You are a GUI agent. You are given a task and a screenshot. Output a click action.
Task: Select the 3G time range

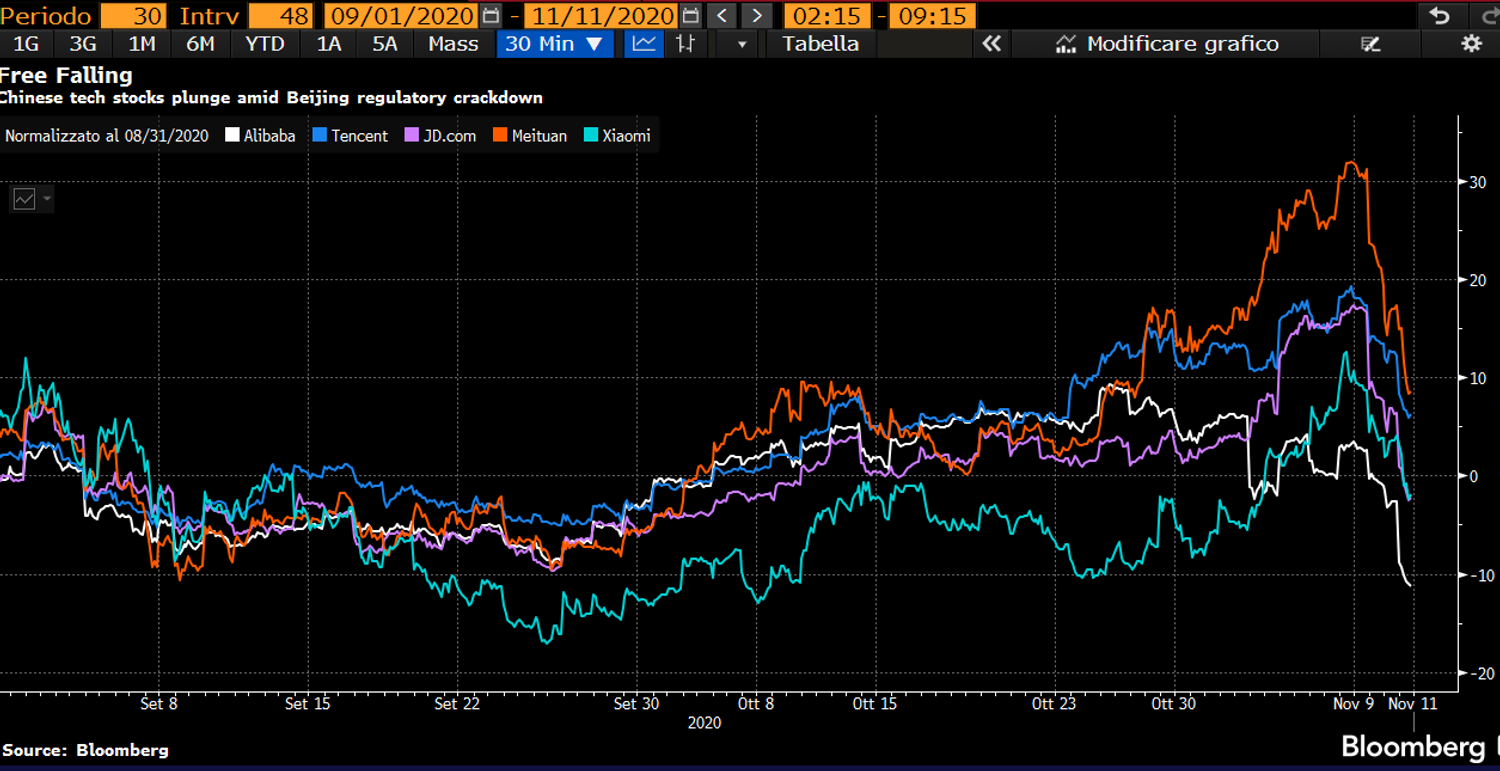[x=83, y=44]
